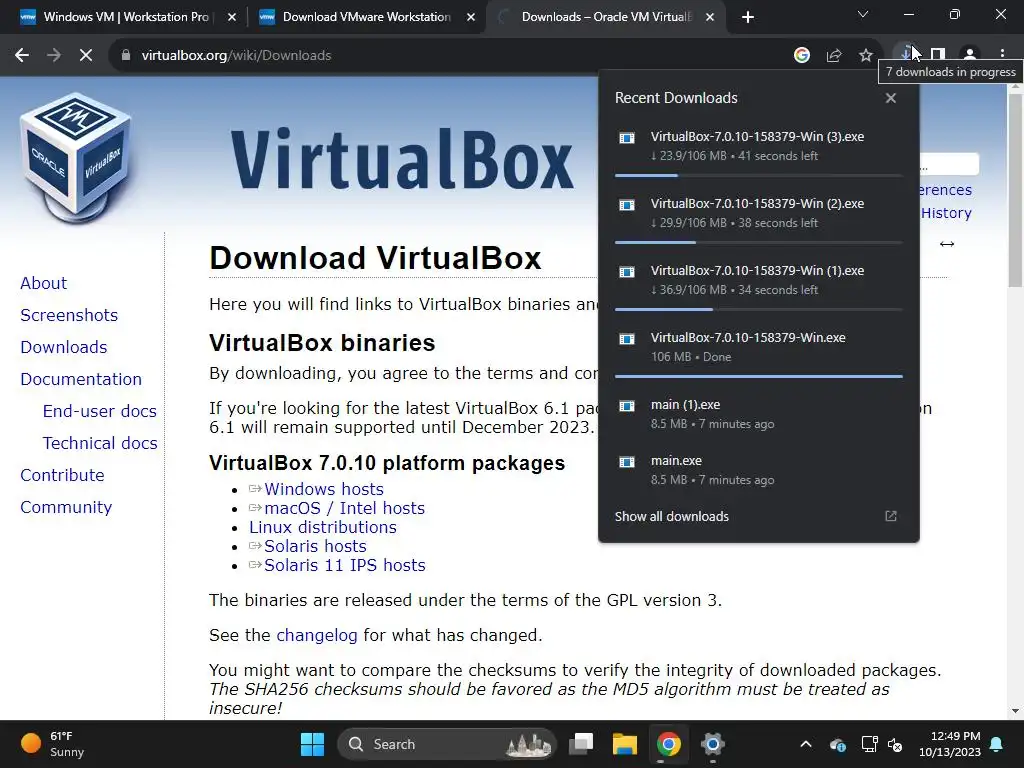Download the Solaris hosts package

tap(315, 546)
